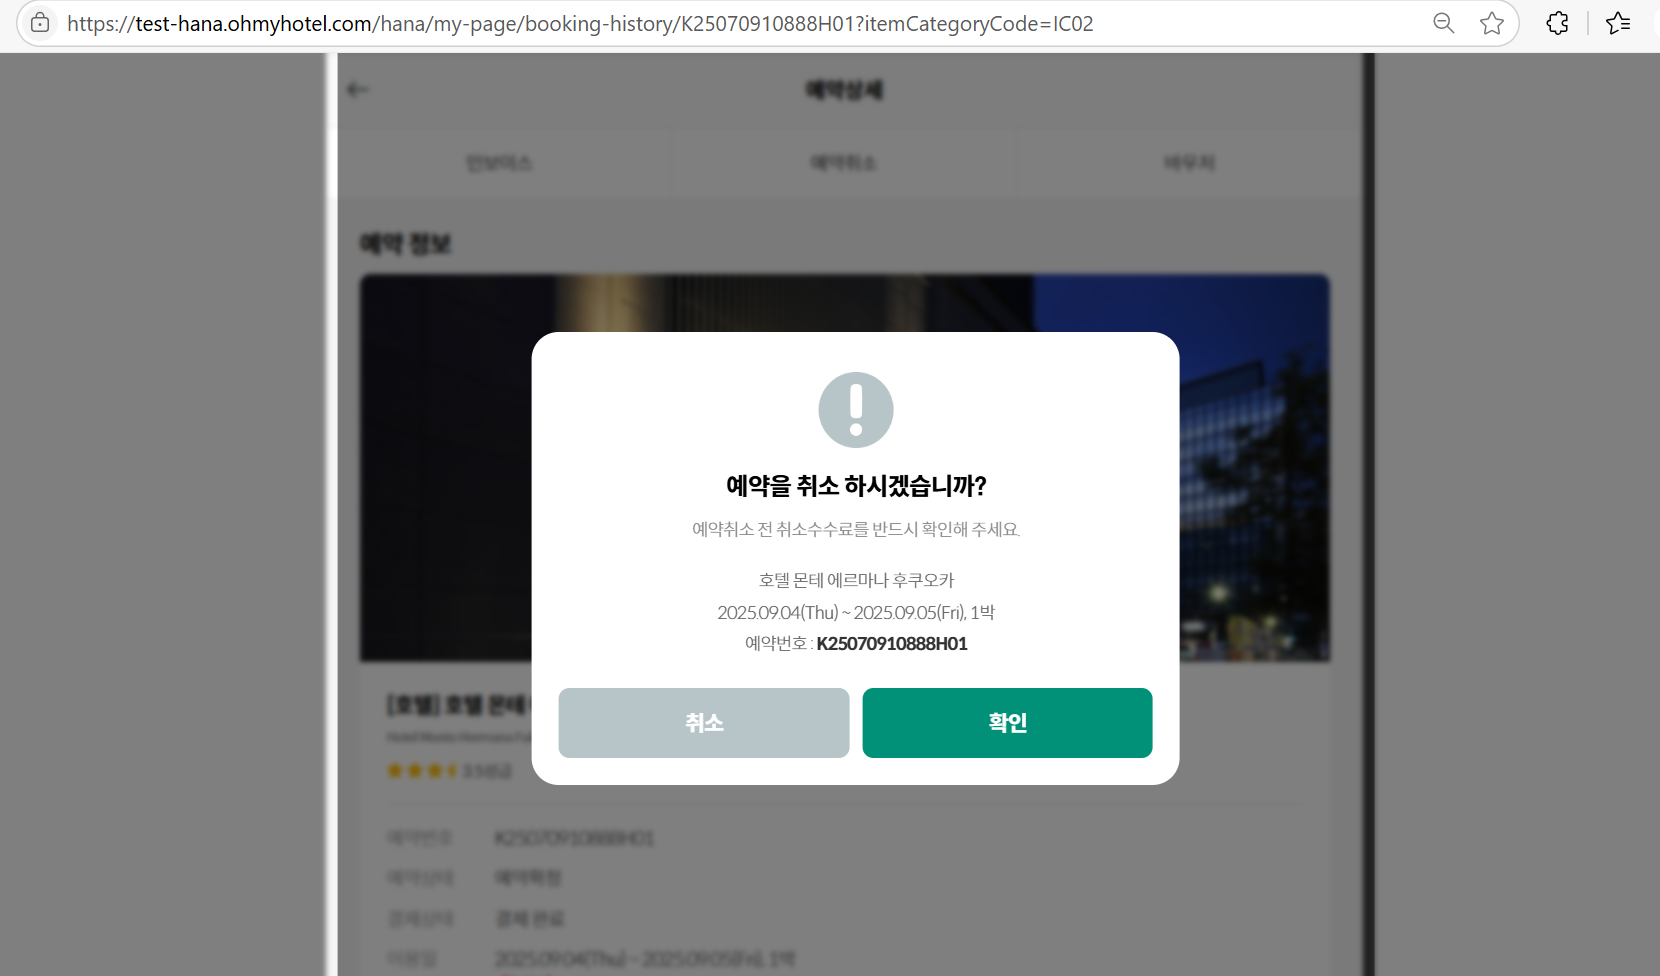Click the cancellation fee notice text
Image resolution: width=1660 pixels, height=976 pixels.
point(856,529)
